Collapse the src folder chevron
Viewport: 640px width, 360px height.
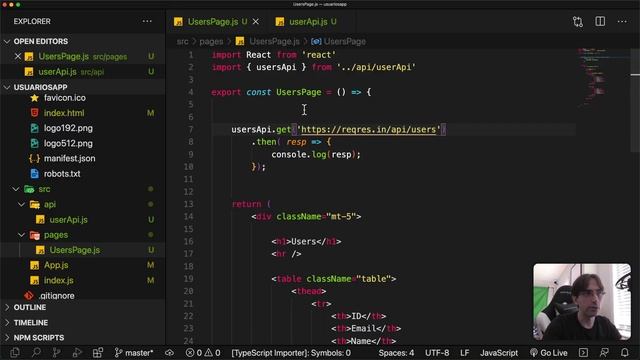point(16,189)
